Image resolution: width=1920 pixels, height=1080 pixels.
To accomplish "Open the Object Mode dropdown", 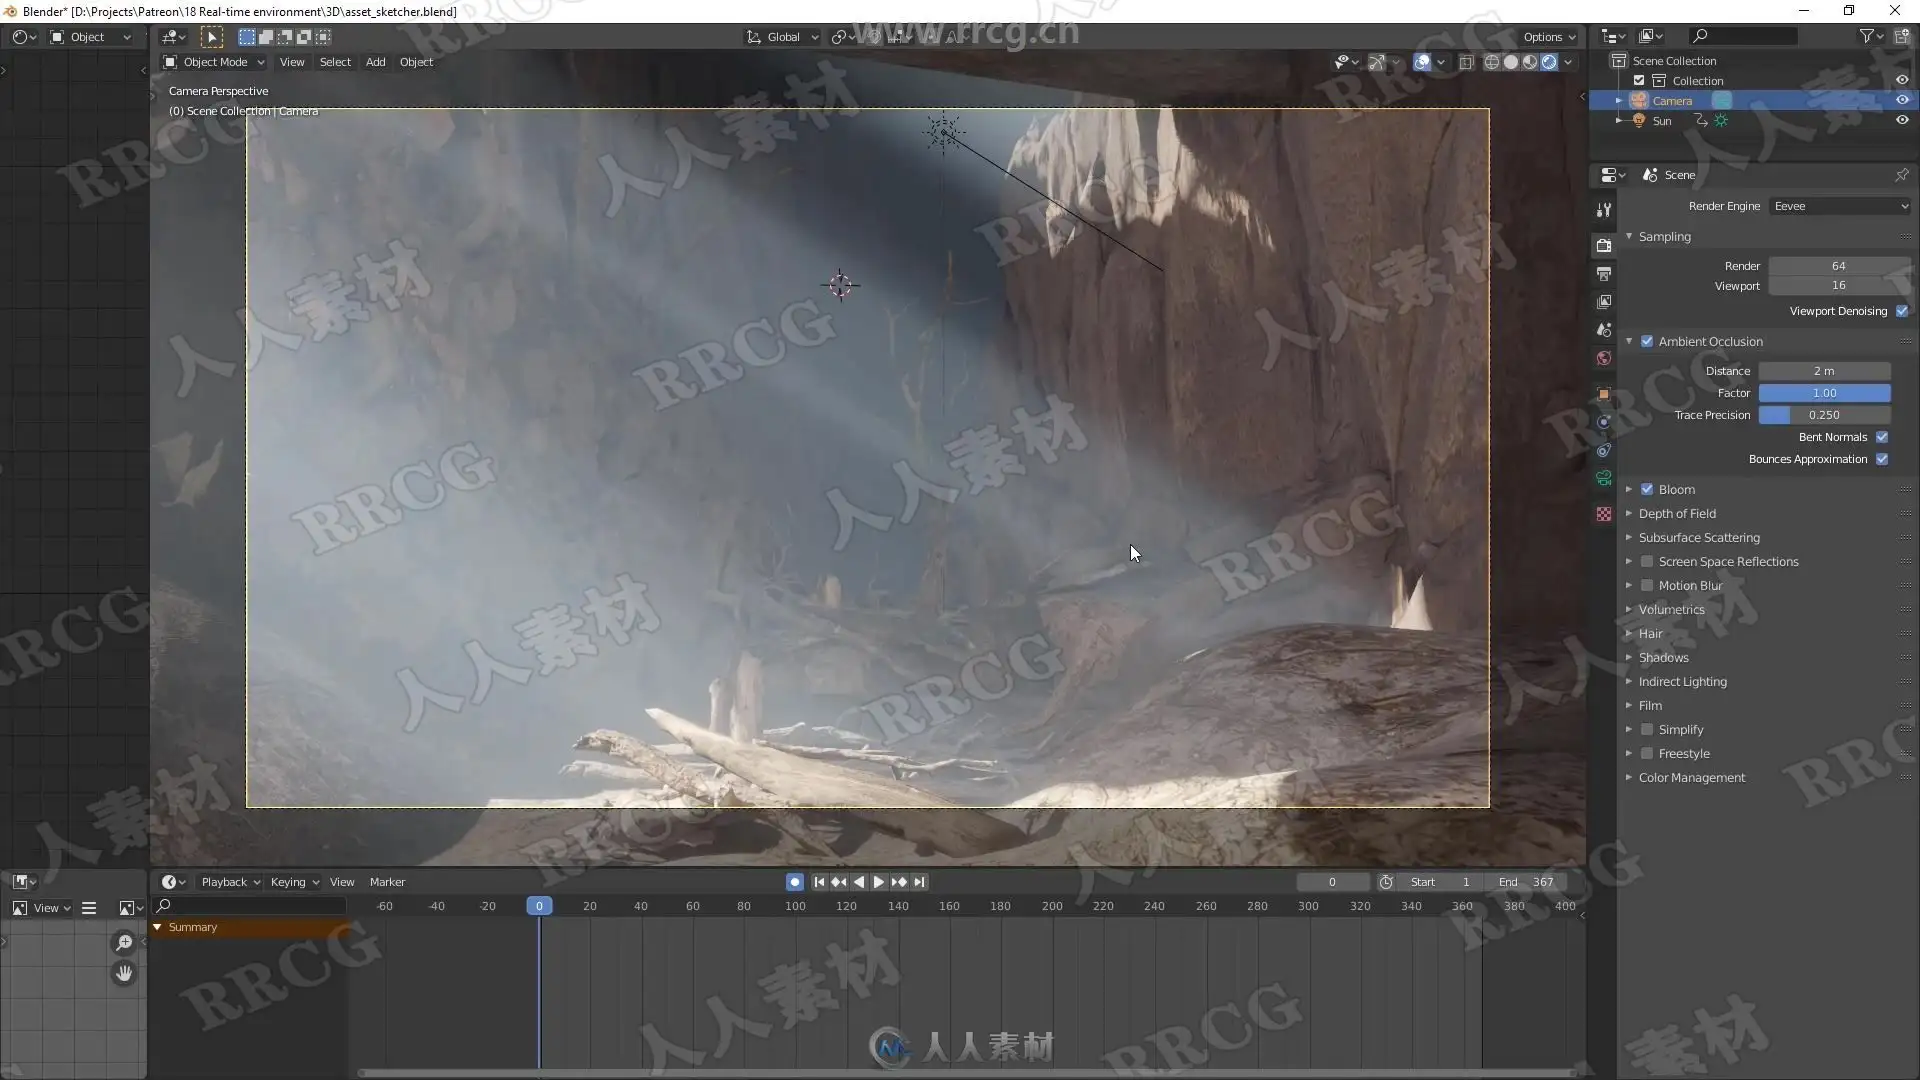I will pos(214,62).
